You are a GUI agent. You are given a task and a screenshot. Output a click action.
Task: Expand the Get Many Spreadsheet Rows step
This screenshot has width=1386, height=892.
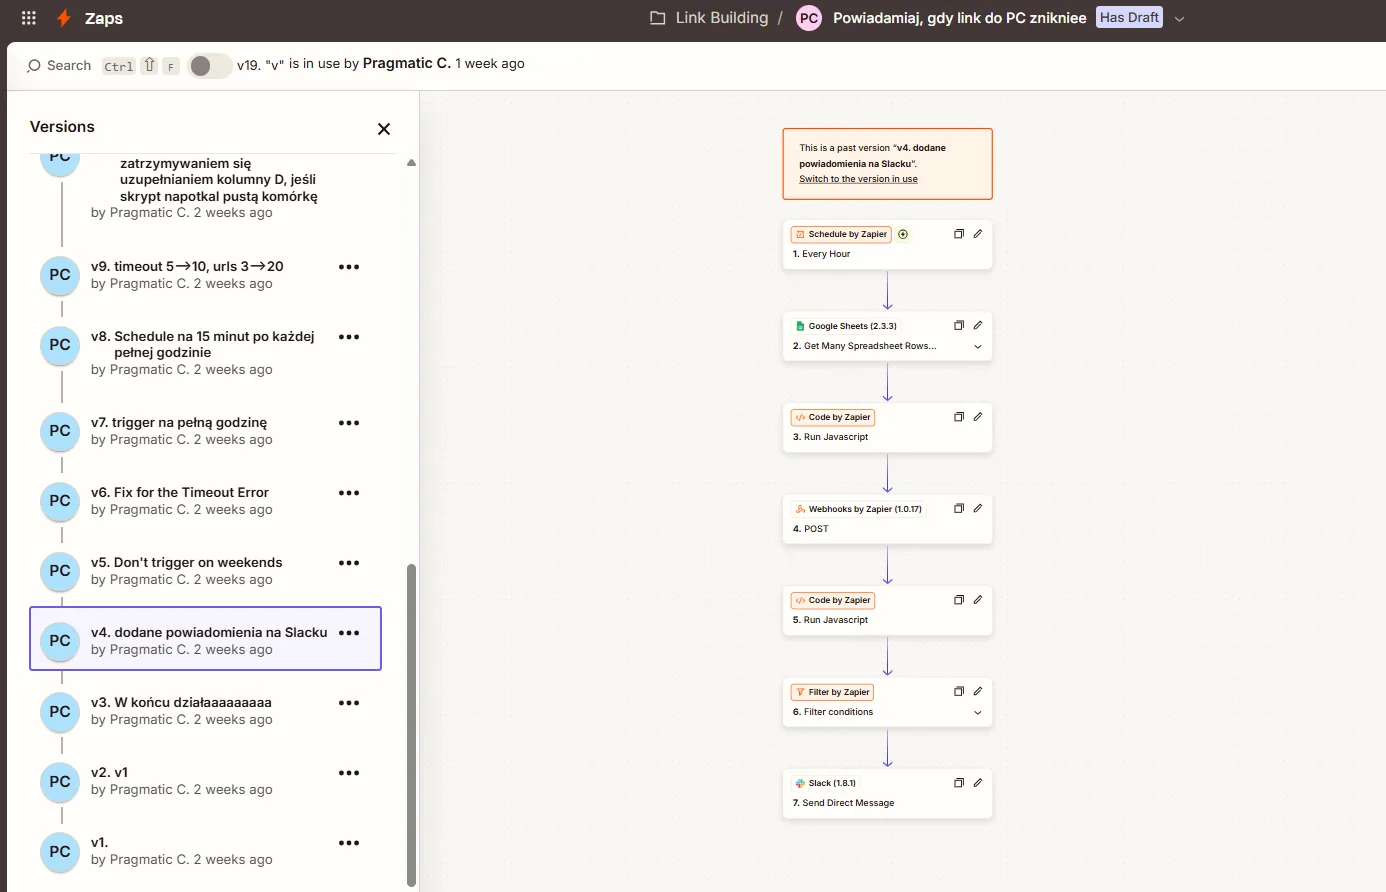(x=978, y=347)
